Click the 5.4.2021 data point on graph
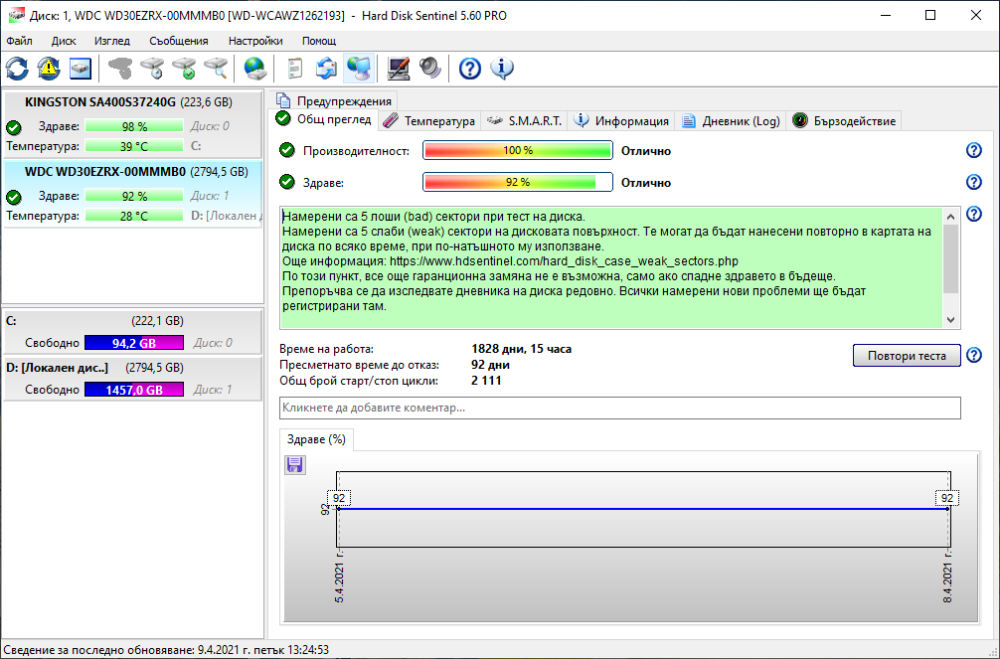 pos(338,509)
